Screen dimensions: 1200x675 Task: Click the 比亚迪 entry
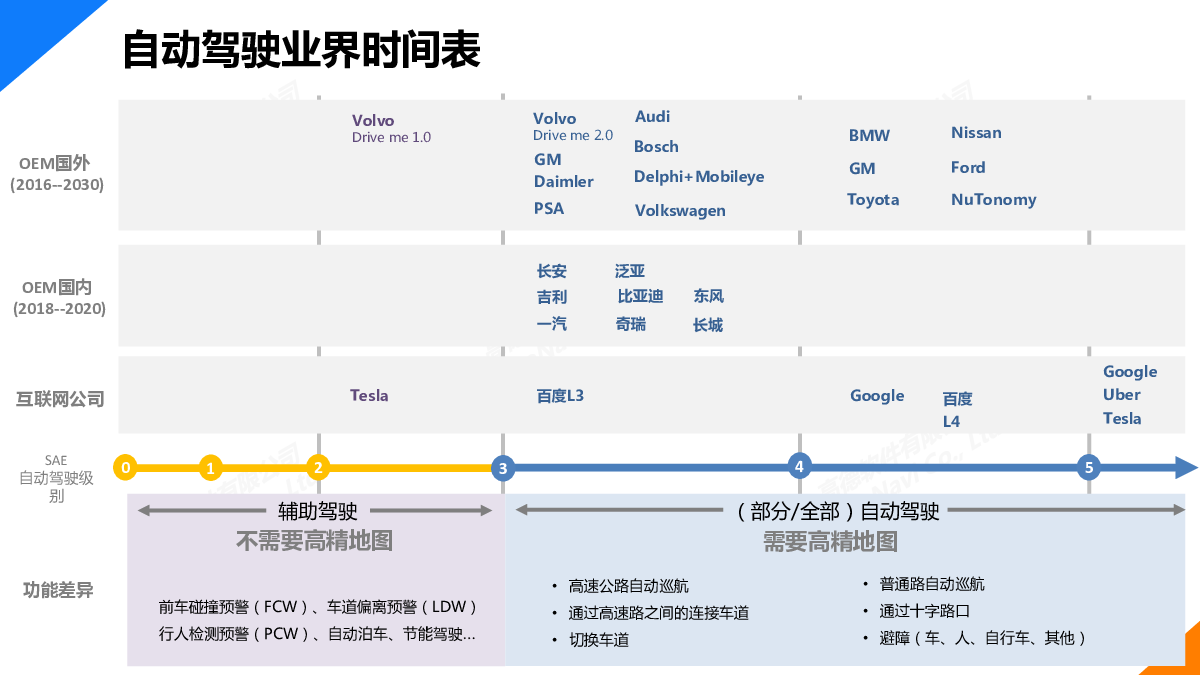click(x=640, y=297)
